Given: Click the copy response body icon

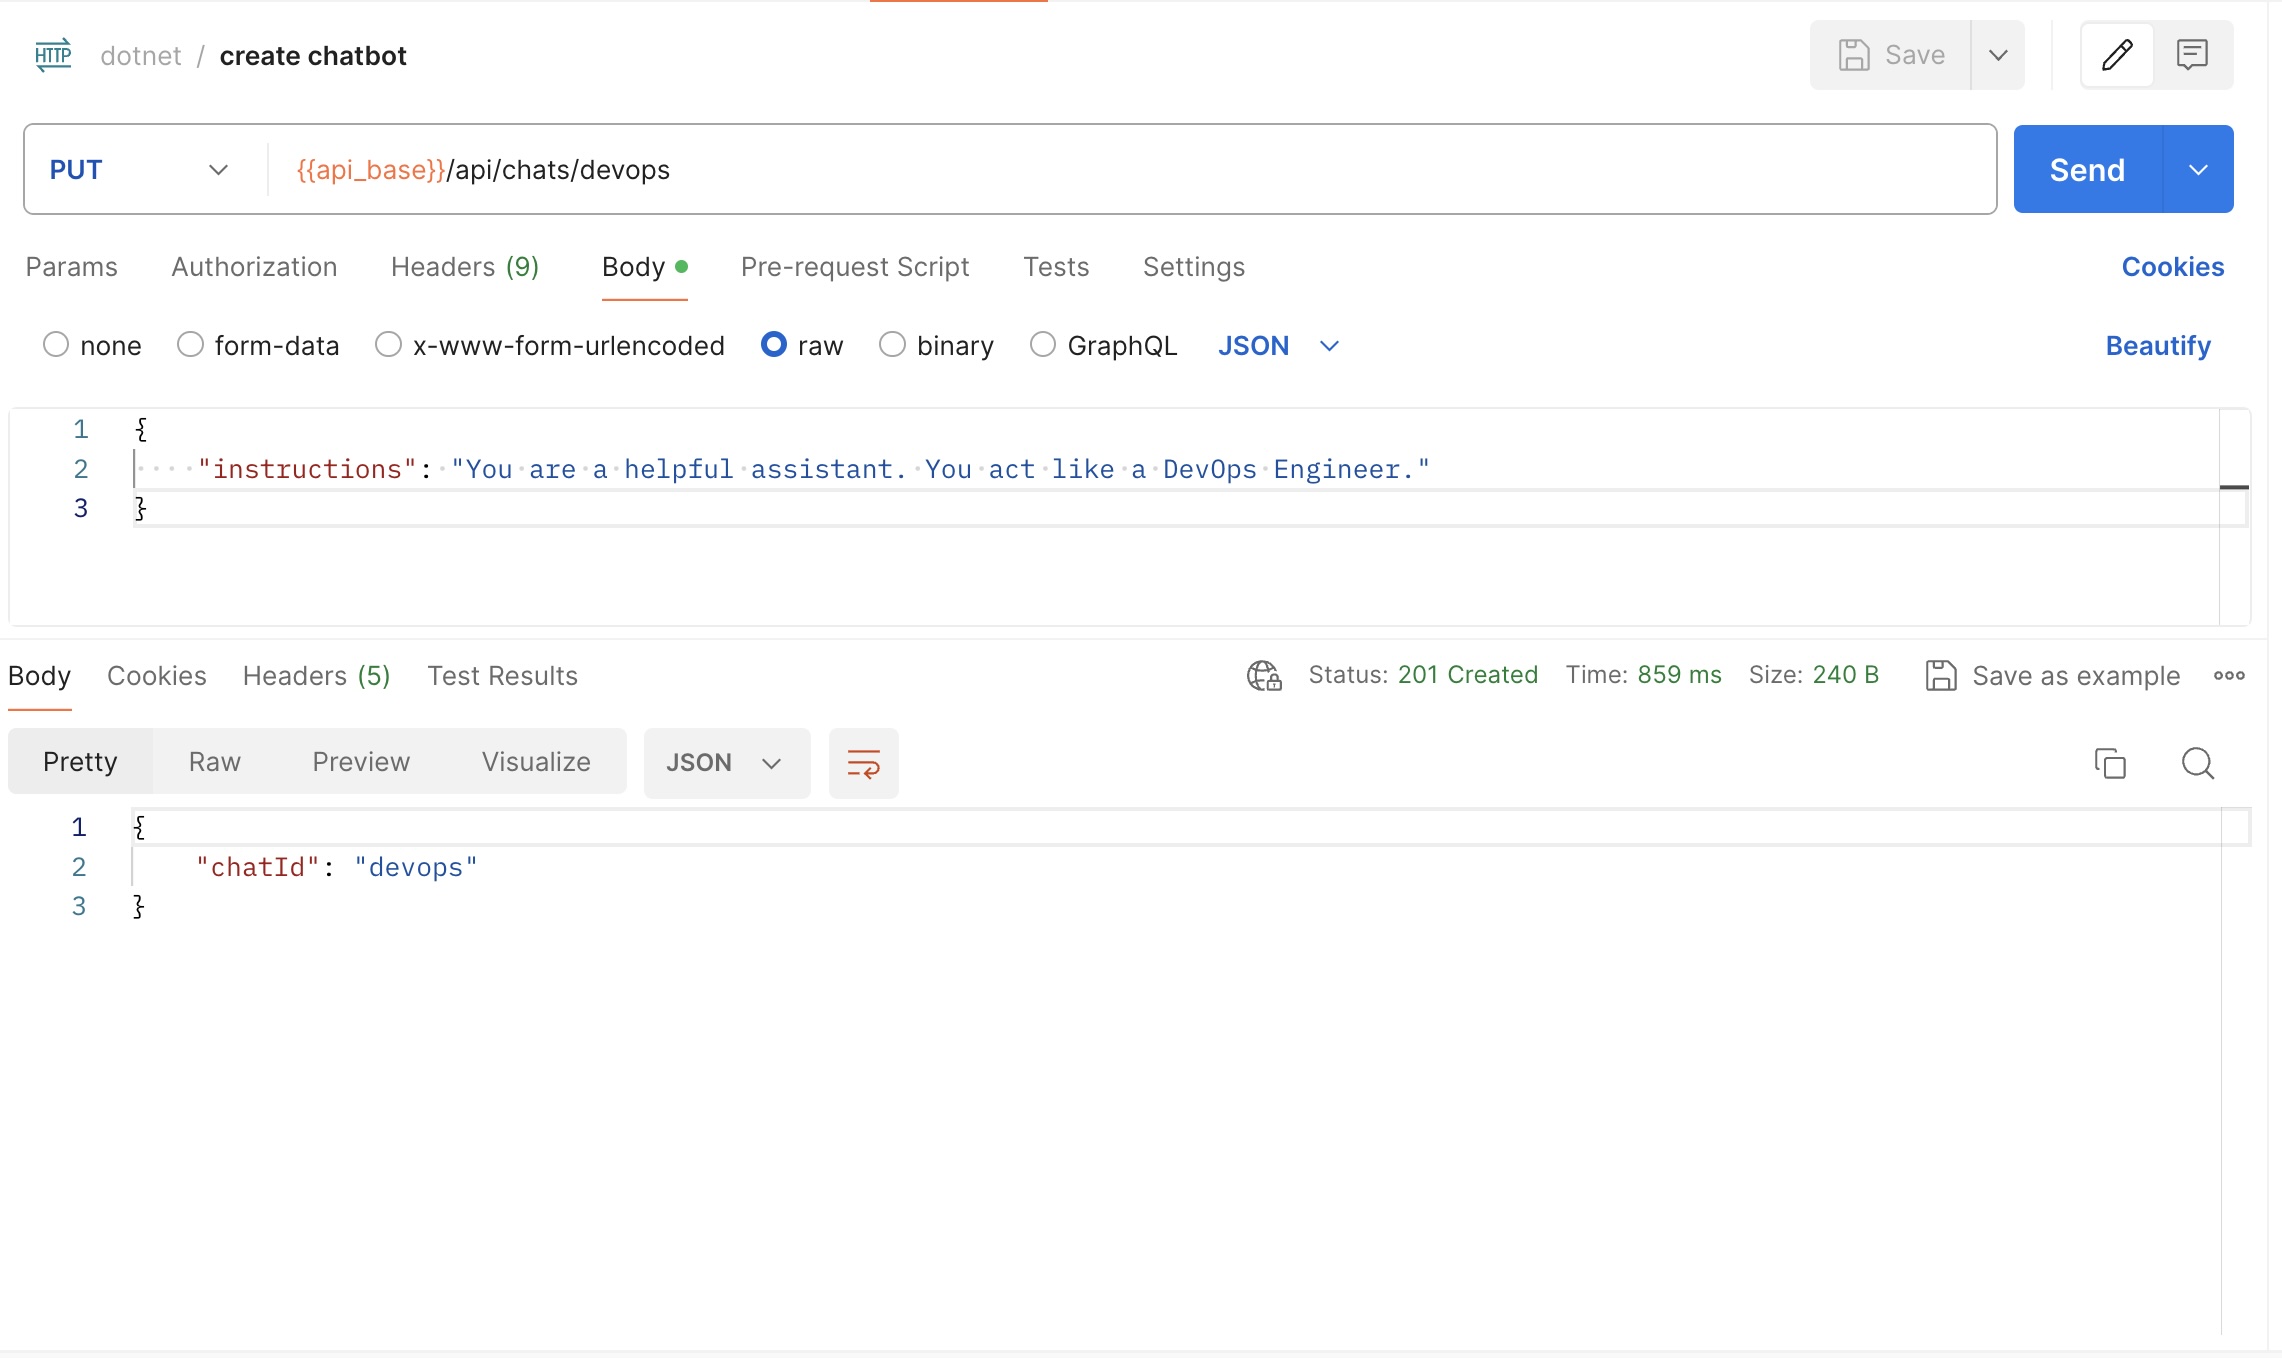Looking at the screenshot, I should point(2112,761).
